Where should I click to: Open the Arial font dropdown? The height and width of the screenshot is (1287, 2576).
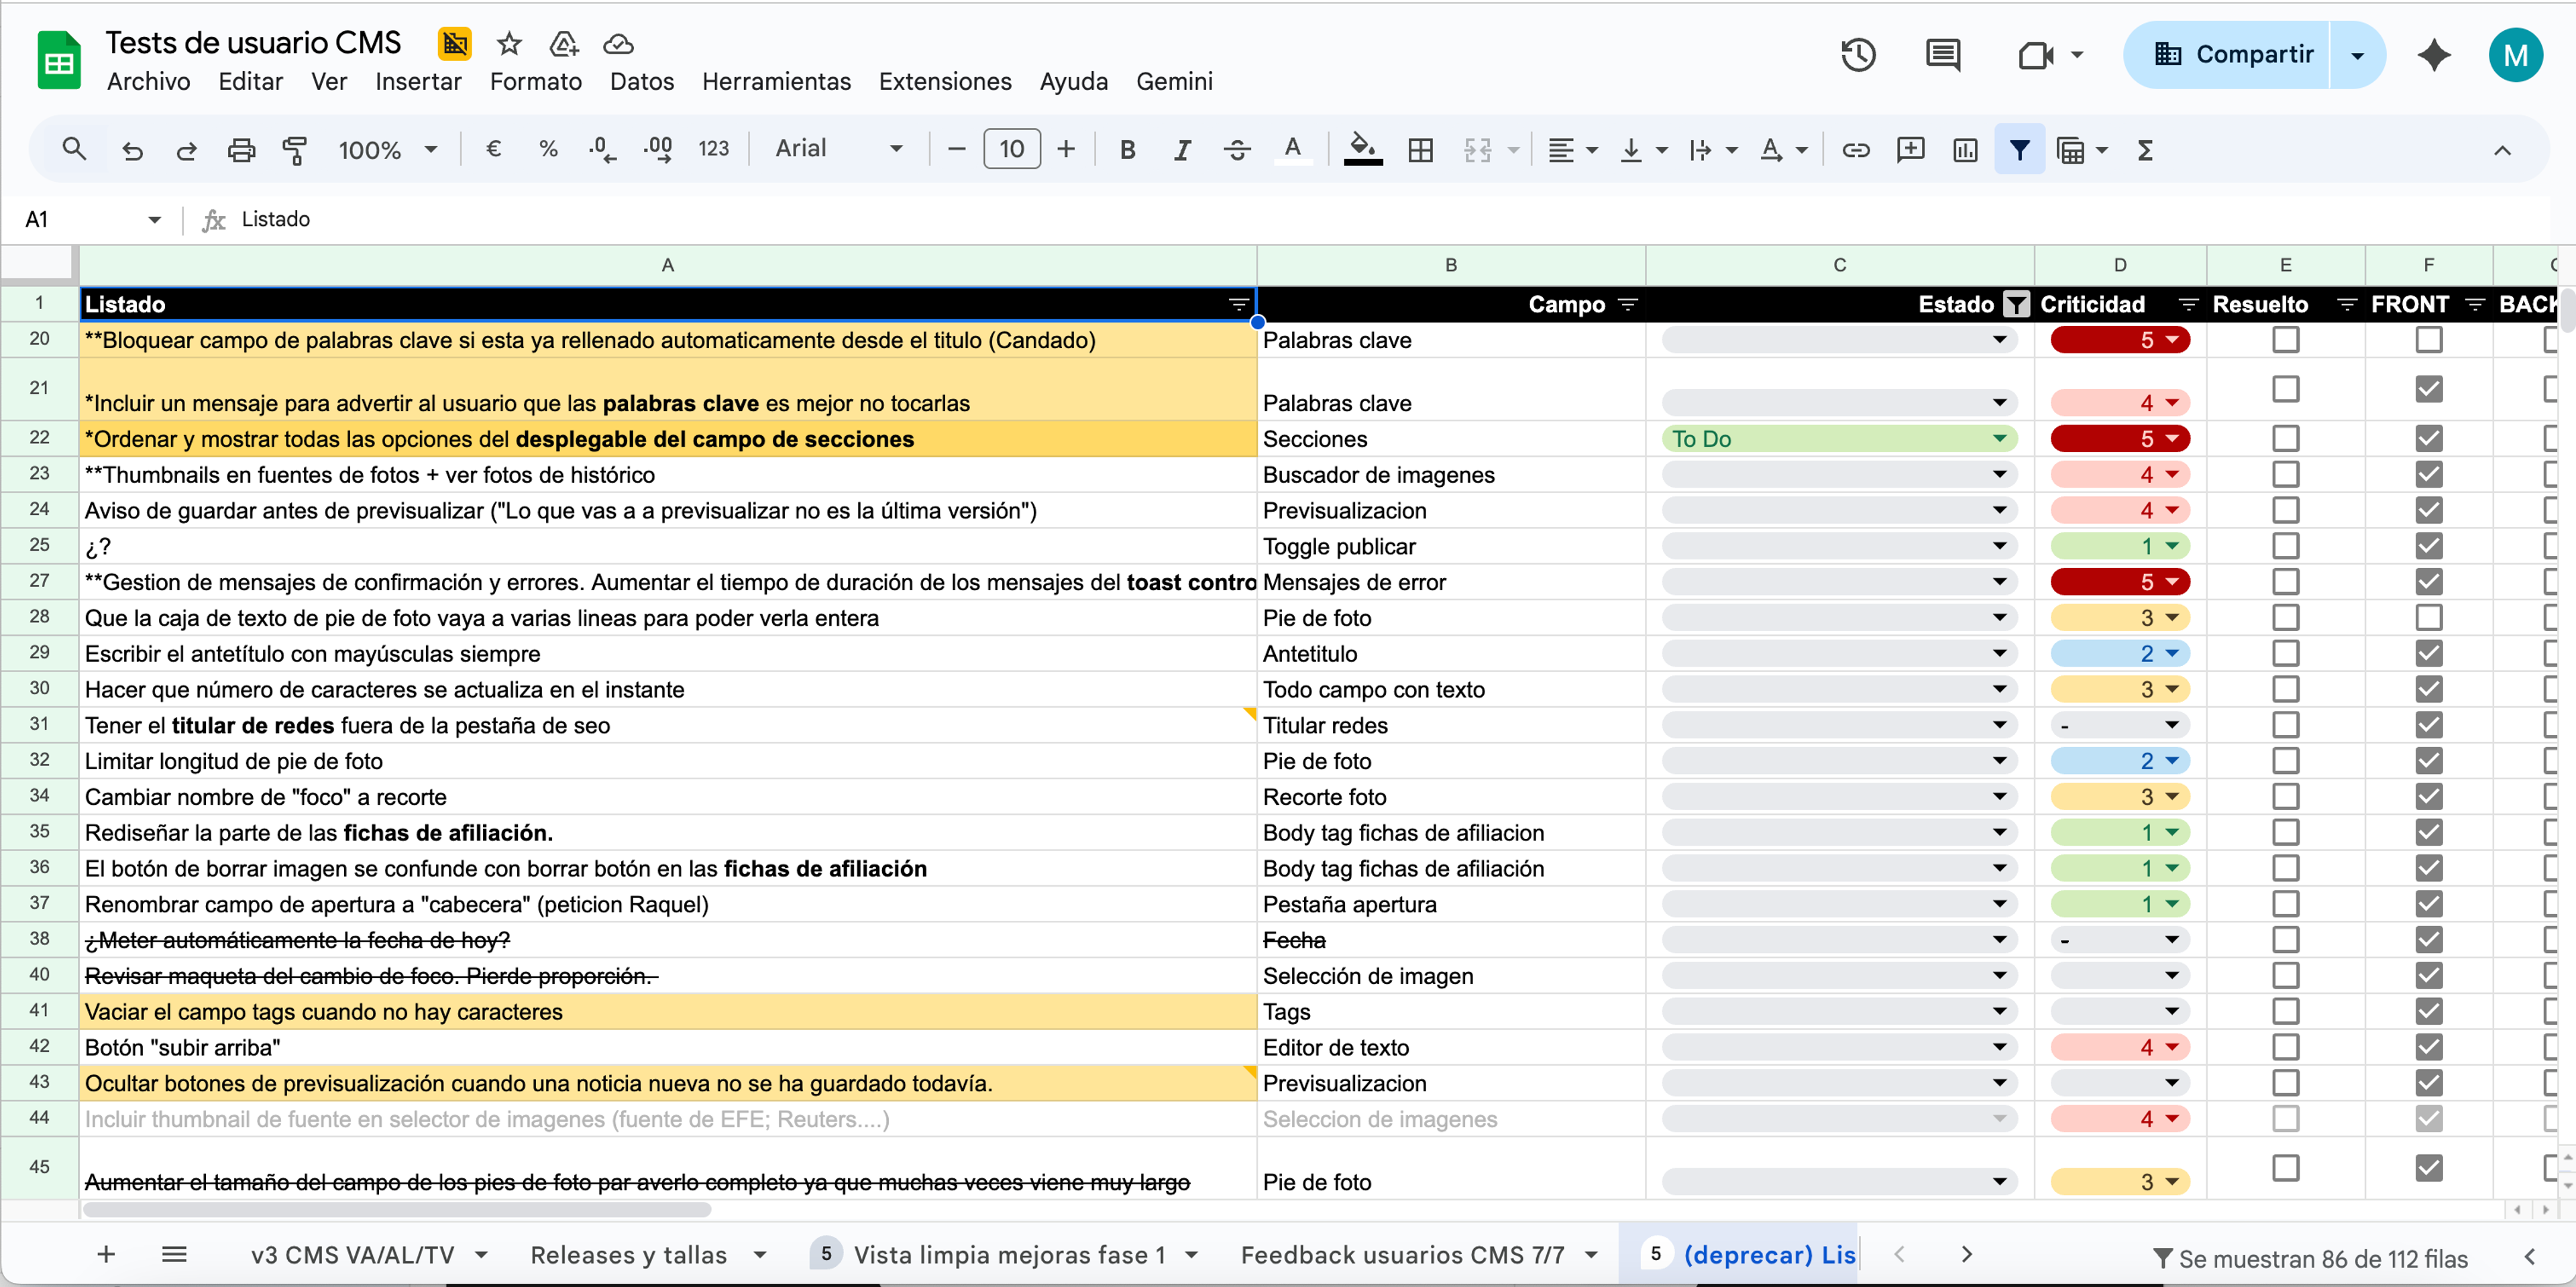838,149
